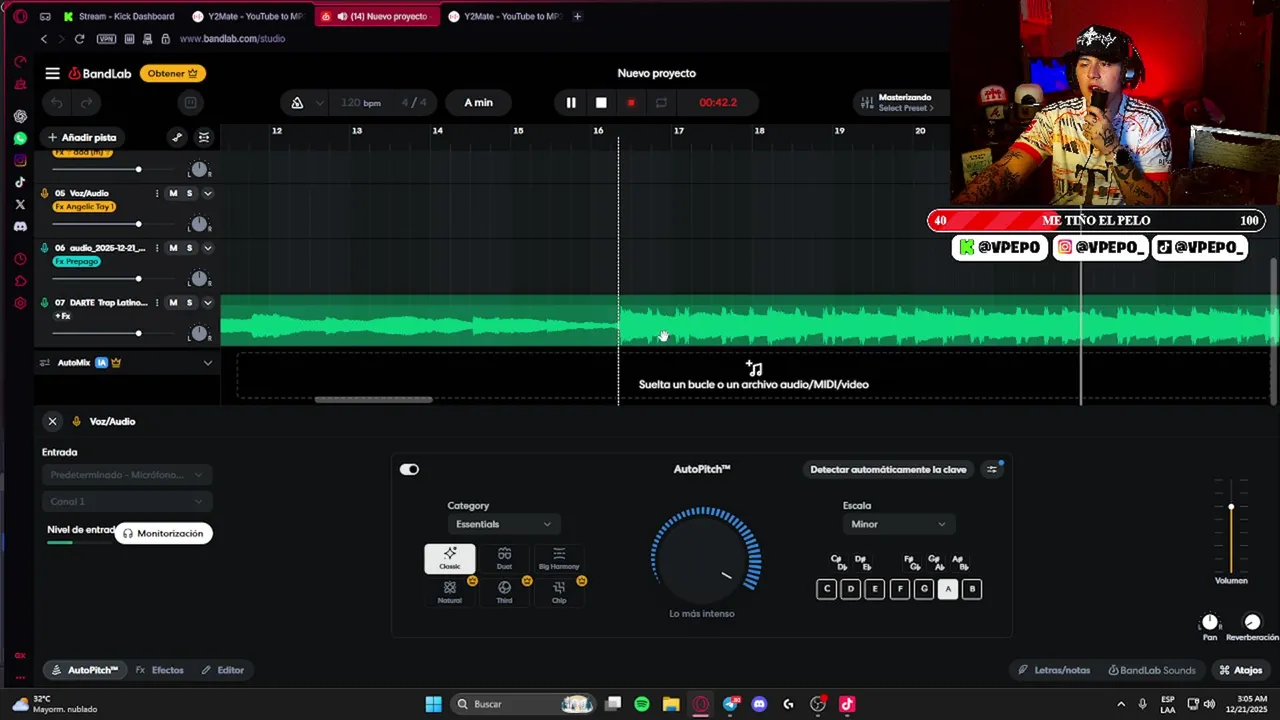The image size is (1280, 720).
Task: Open the Predeterminado Micrófono input dropdown
Action: [x=126, y=475]
